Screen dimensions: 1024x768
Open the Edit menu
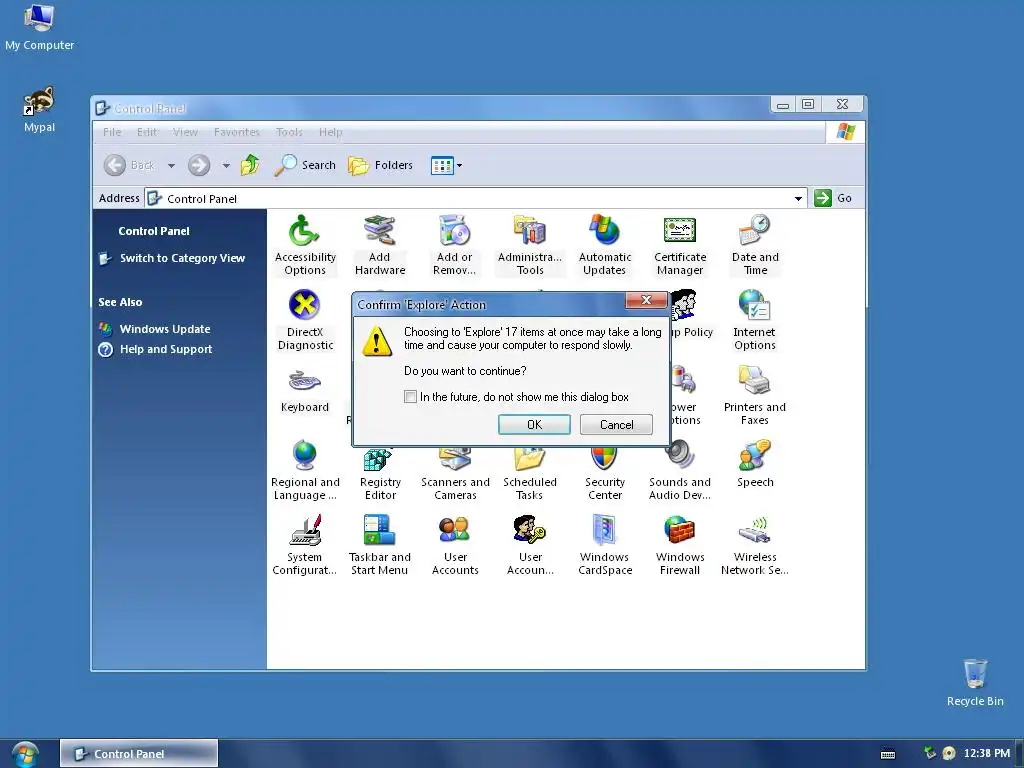coord(147,132)
